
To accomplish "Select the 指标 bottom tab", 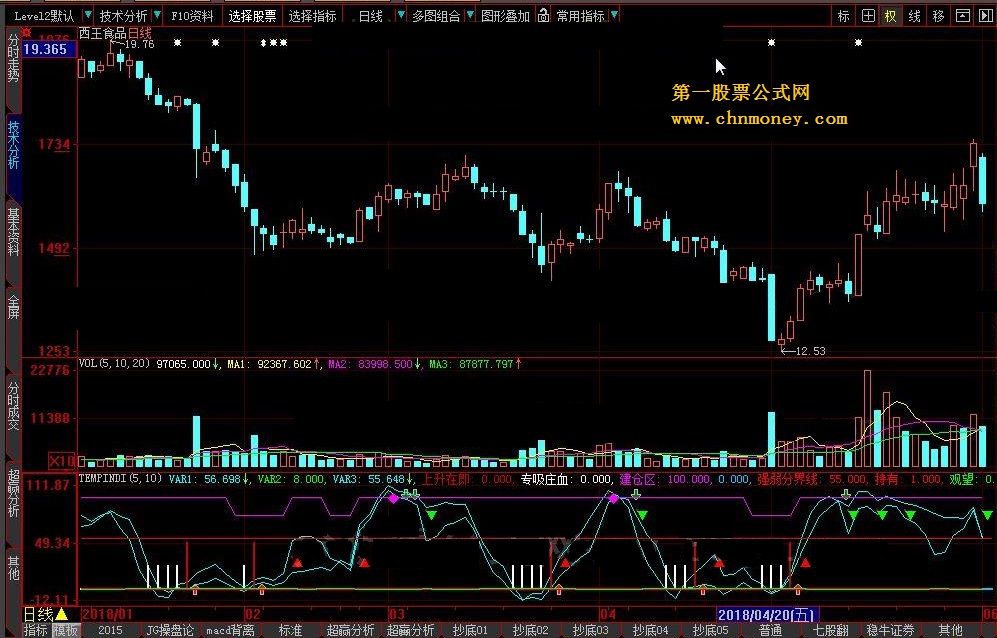I will [36, 630].
